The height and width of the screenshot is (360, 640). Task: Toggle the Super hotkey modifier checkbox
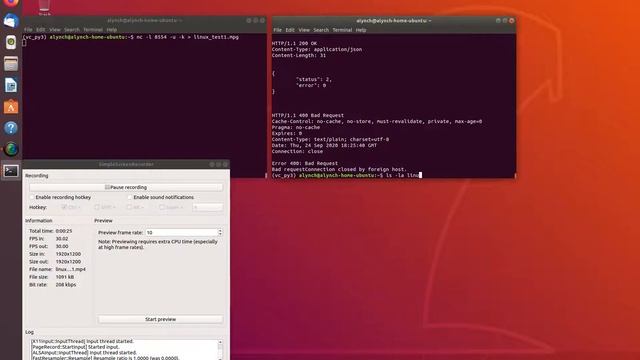[x=162, y=207]
